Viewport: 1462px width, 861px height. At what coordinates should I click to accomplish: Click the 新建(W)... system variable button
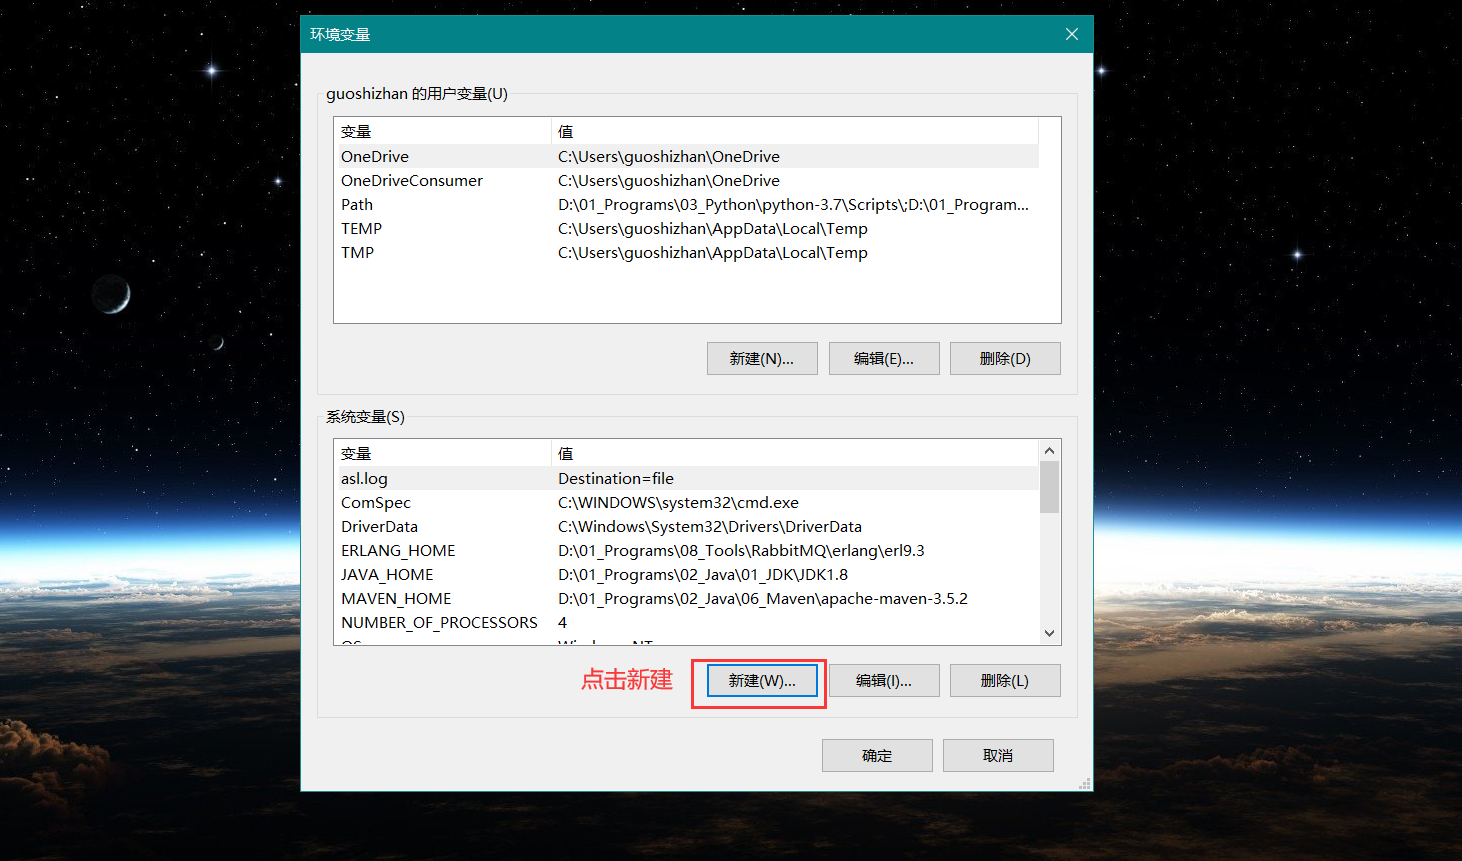pyautogui.click(x=762, y=681)
